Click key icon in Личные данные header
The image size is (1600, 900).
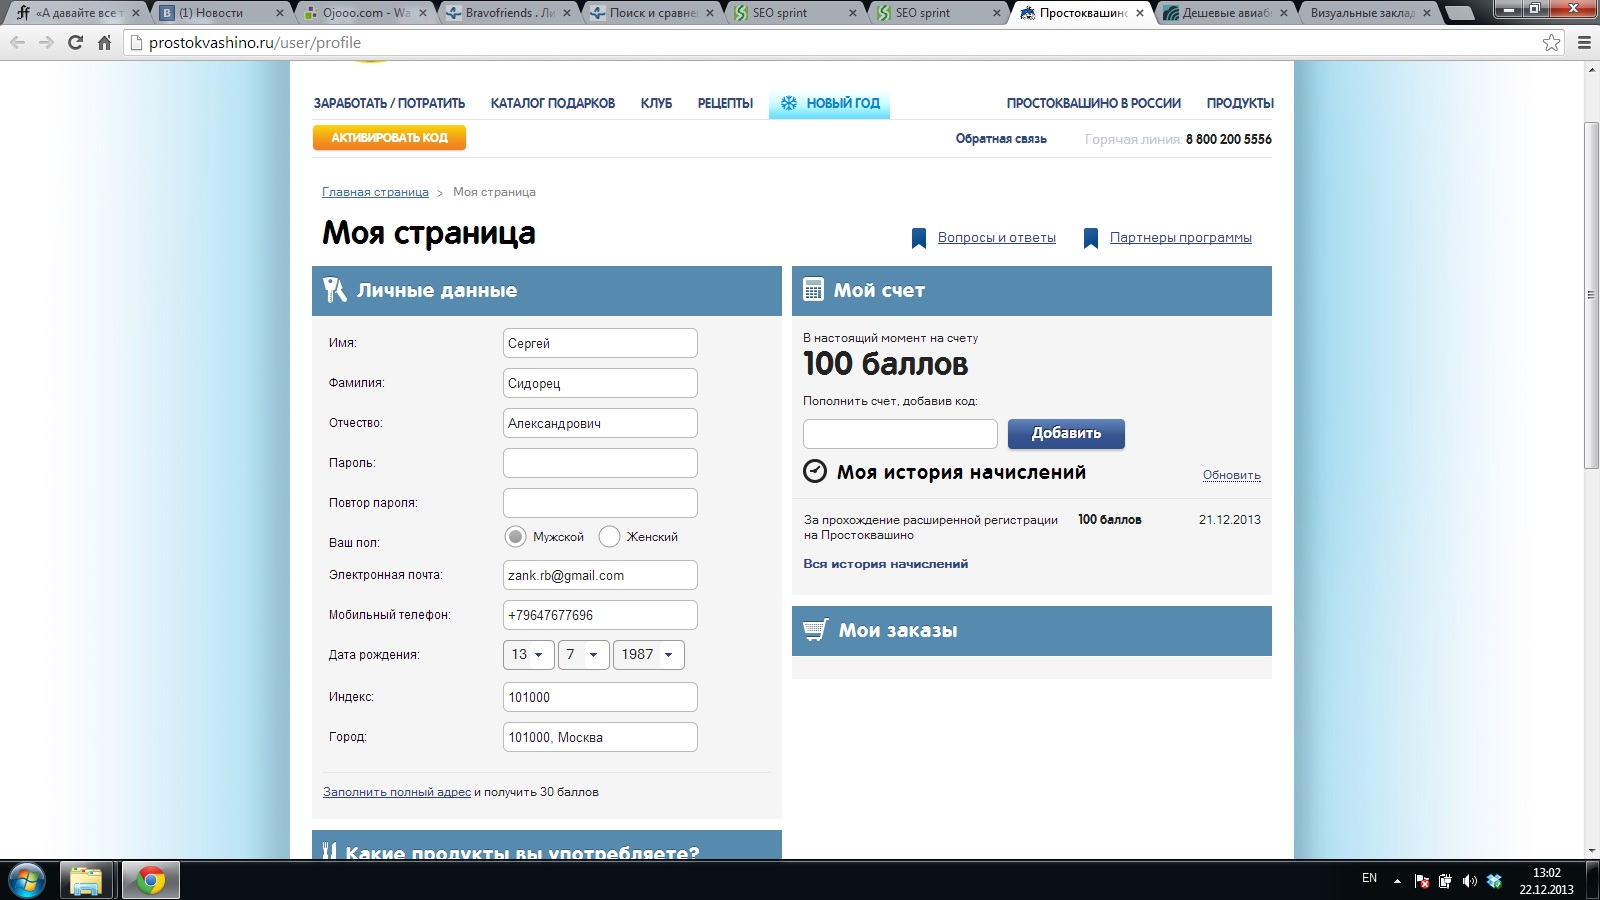pyautogui.click(x=334, y=290)
